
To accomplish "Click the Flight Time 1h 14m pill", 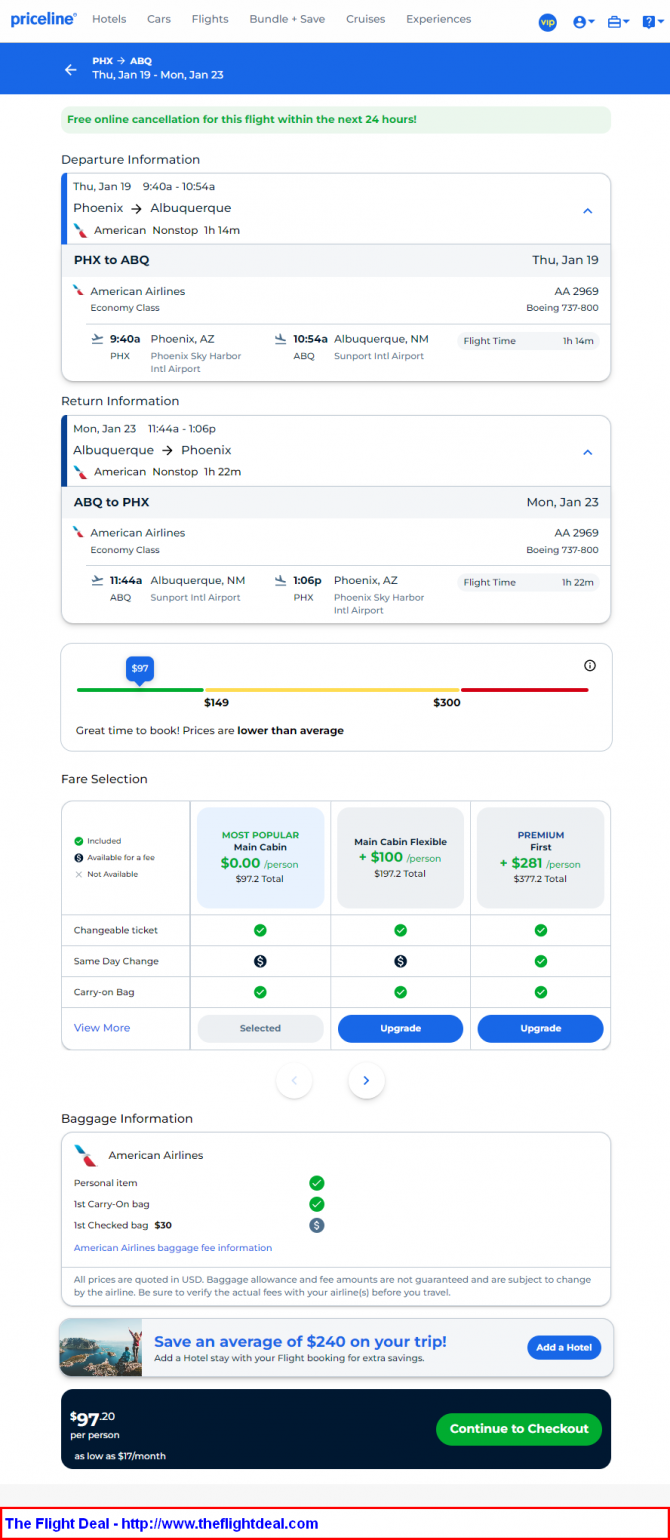I will [528, 341].
